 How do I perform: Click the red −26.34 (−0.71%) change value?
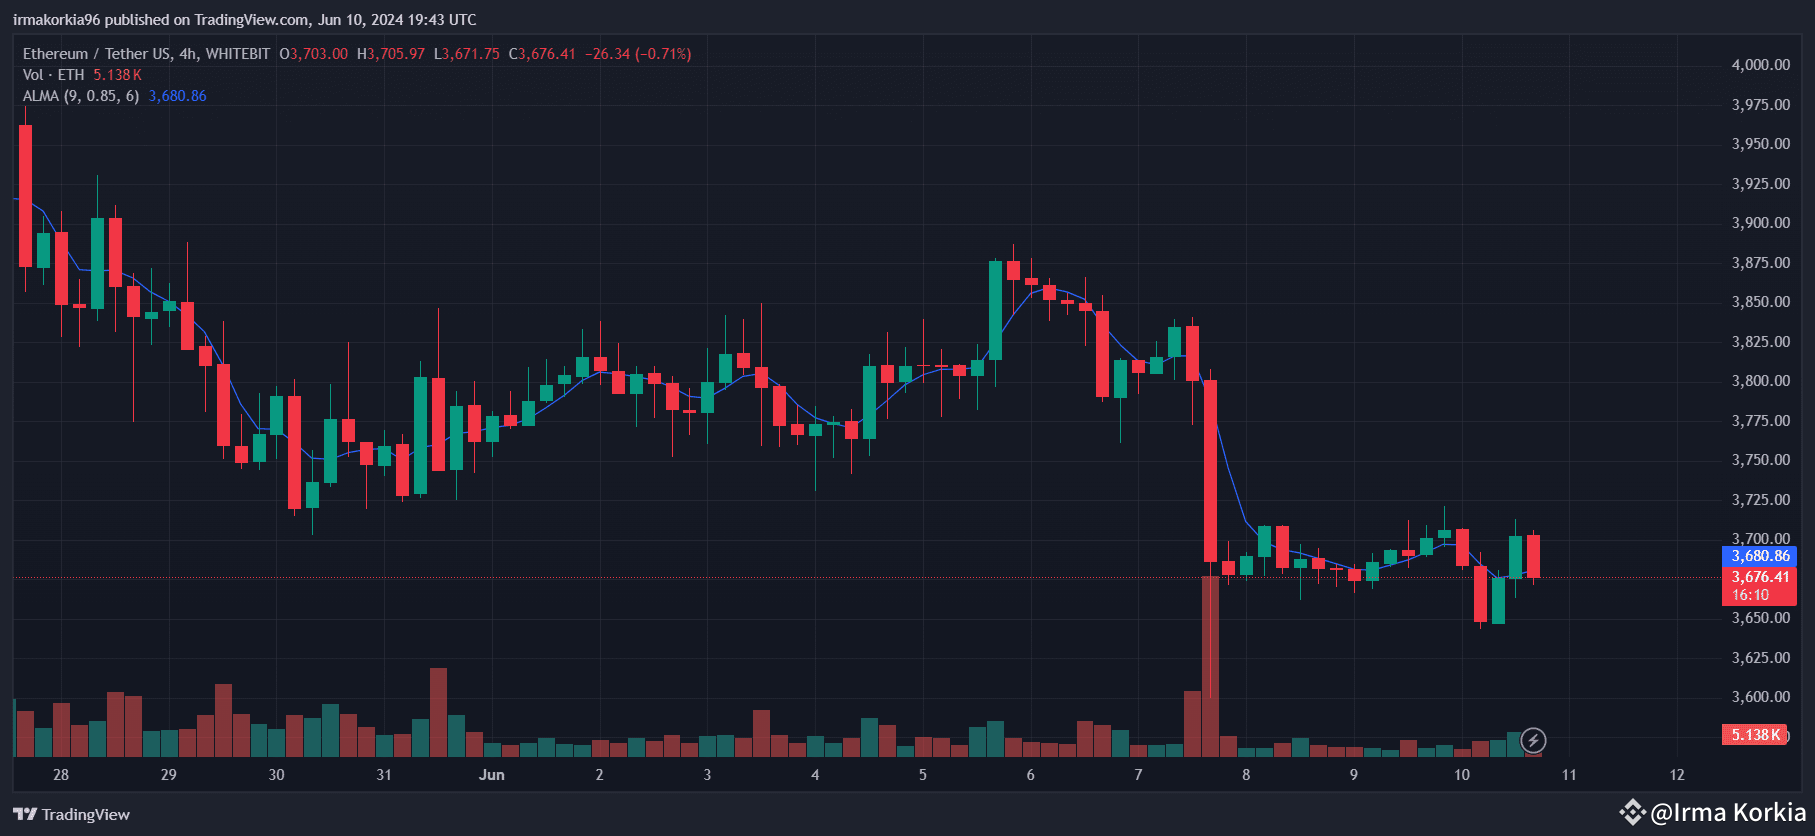pyautogui.click(x=638, y=54)
